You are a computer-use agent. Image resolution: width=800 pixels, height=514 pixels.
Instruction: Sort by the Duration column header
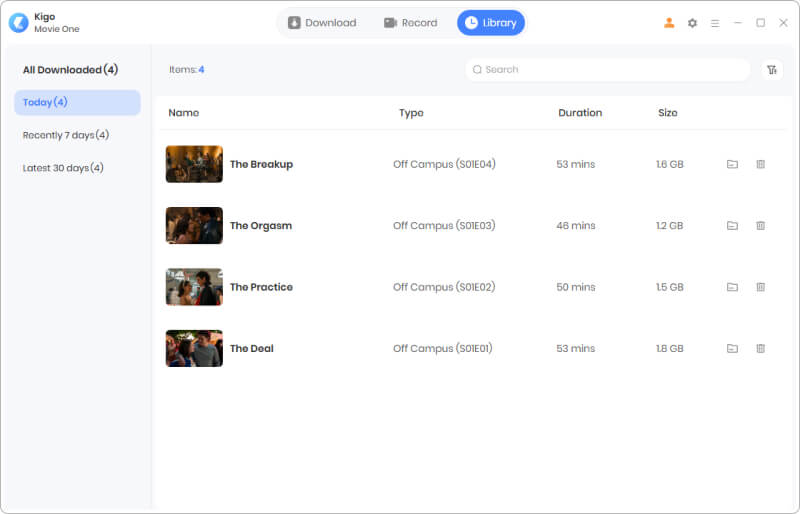coord(580,113)
